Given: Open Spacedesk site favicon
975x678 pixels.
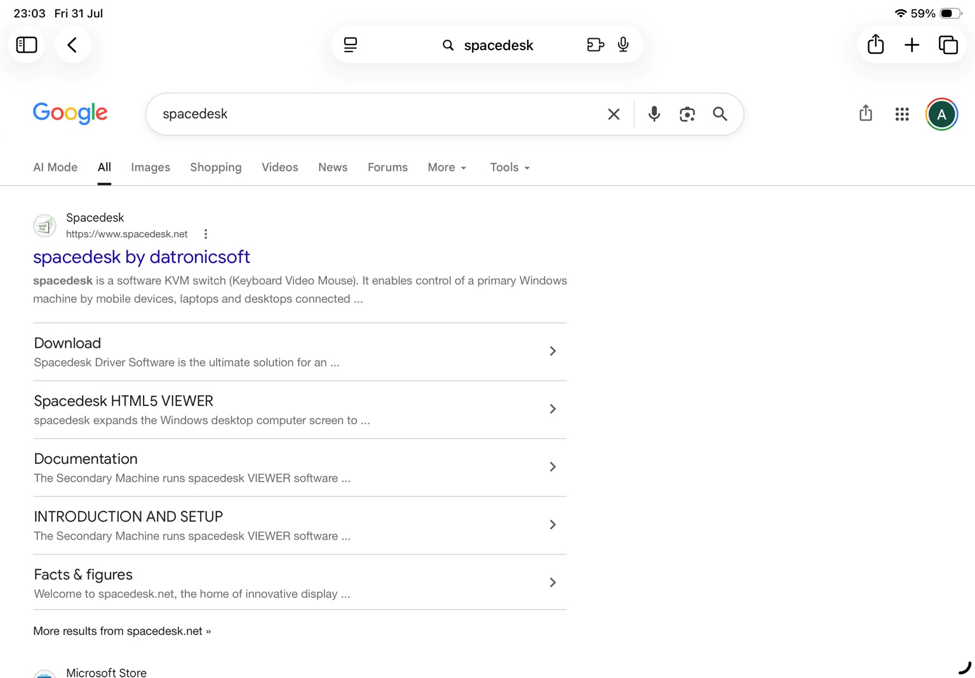Looking at the screenshot, I should pyautogui.click(x=45, y=226).
